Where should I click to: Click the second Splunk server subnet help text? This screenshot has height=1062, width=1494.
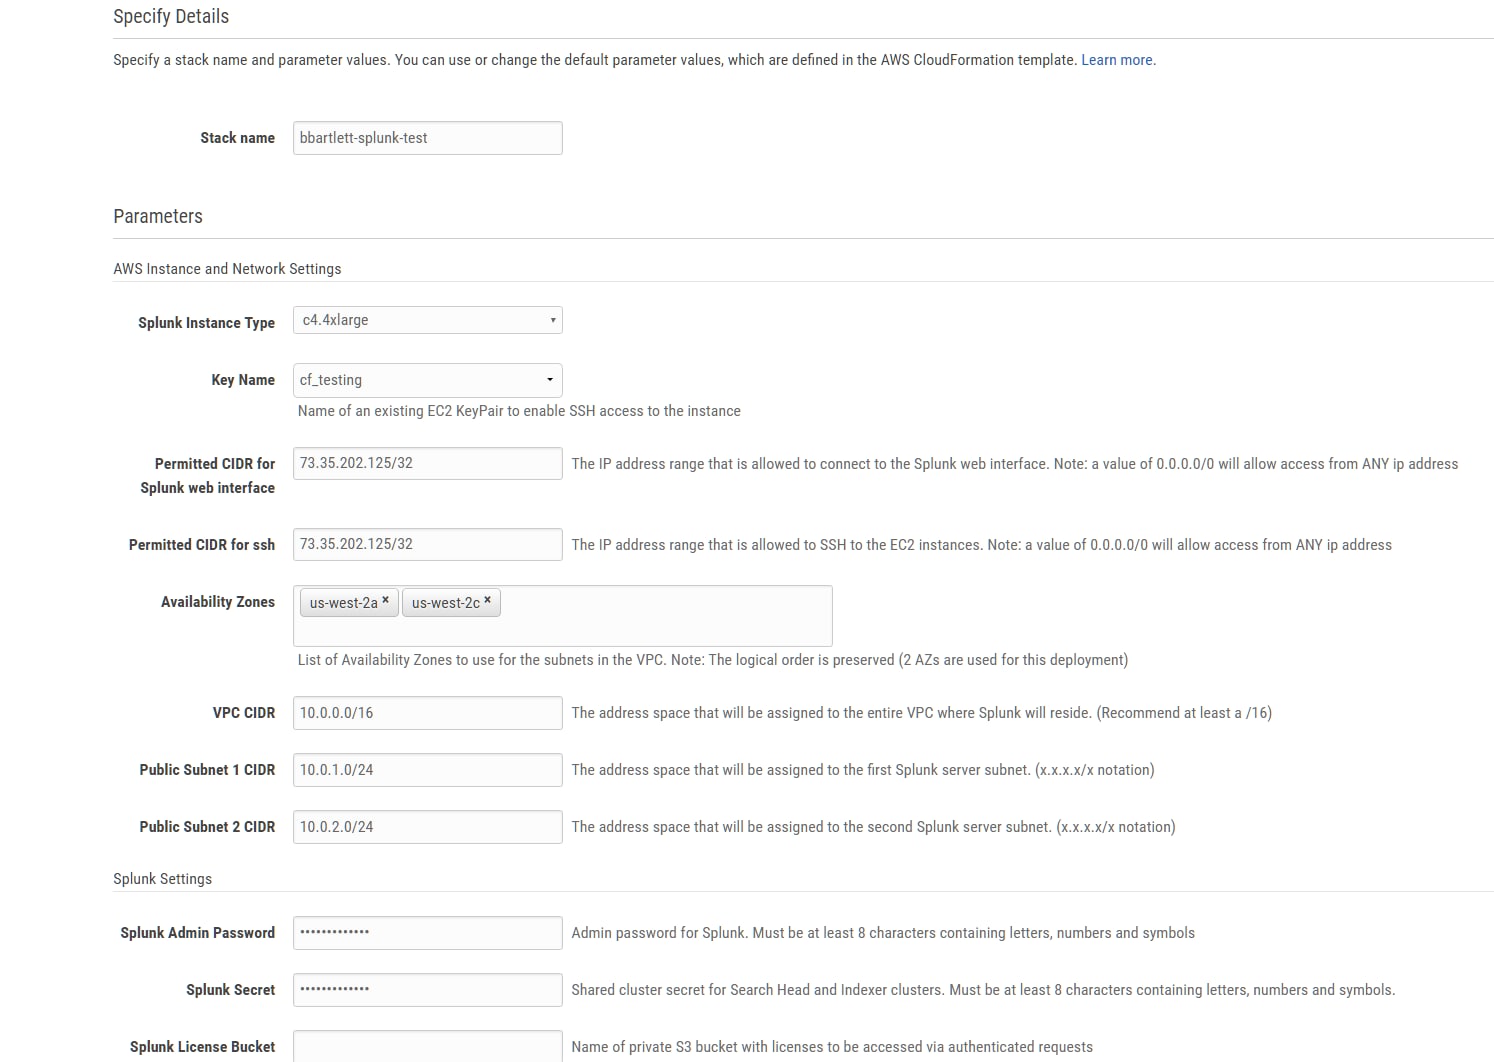click(873, 827)
